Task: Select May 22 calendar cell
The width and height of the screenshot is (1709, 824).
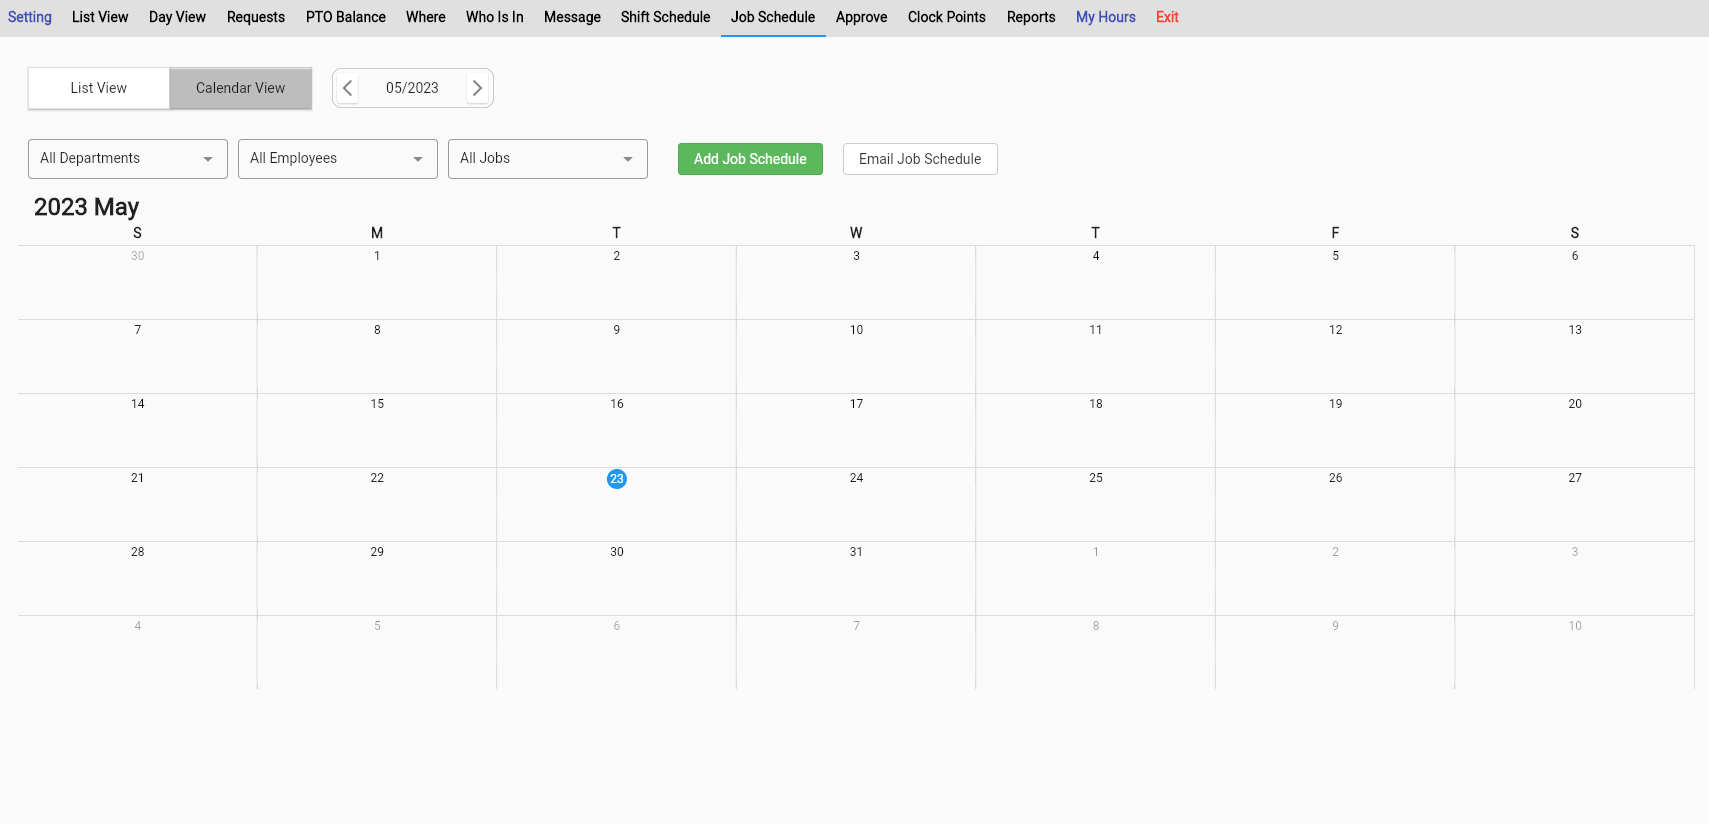Action: coord(377,505)
